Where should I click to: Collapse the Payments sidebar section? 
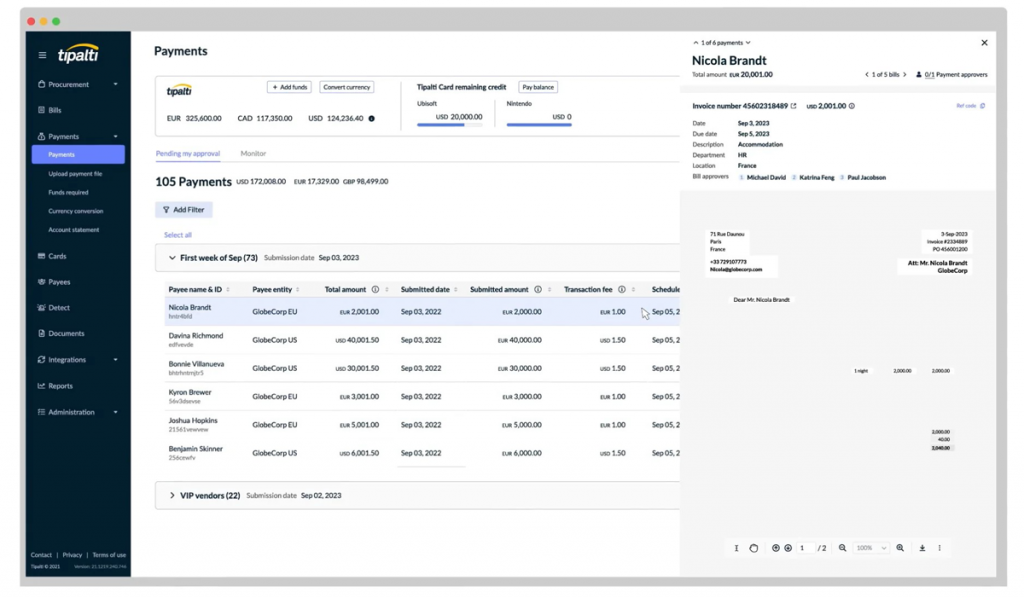point(116,137)
